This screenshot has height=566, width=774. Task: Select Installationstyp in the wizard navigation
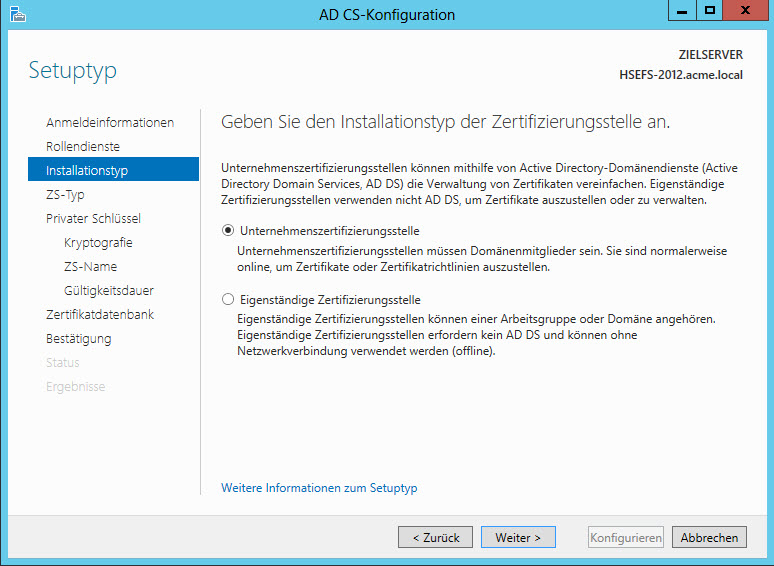tap(114, 170)
